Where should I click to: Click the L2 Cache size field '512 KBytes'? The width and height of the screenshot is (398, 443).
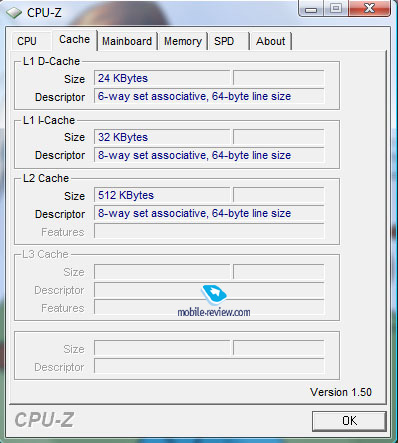click(162, 195)
